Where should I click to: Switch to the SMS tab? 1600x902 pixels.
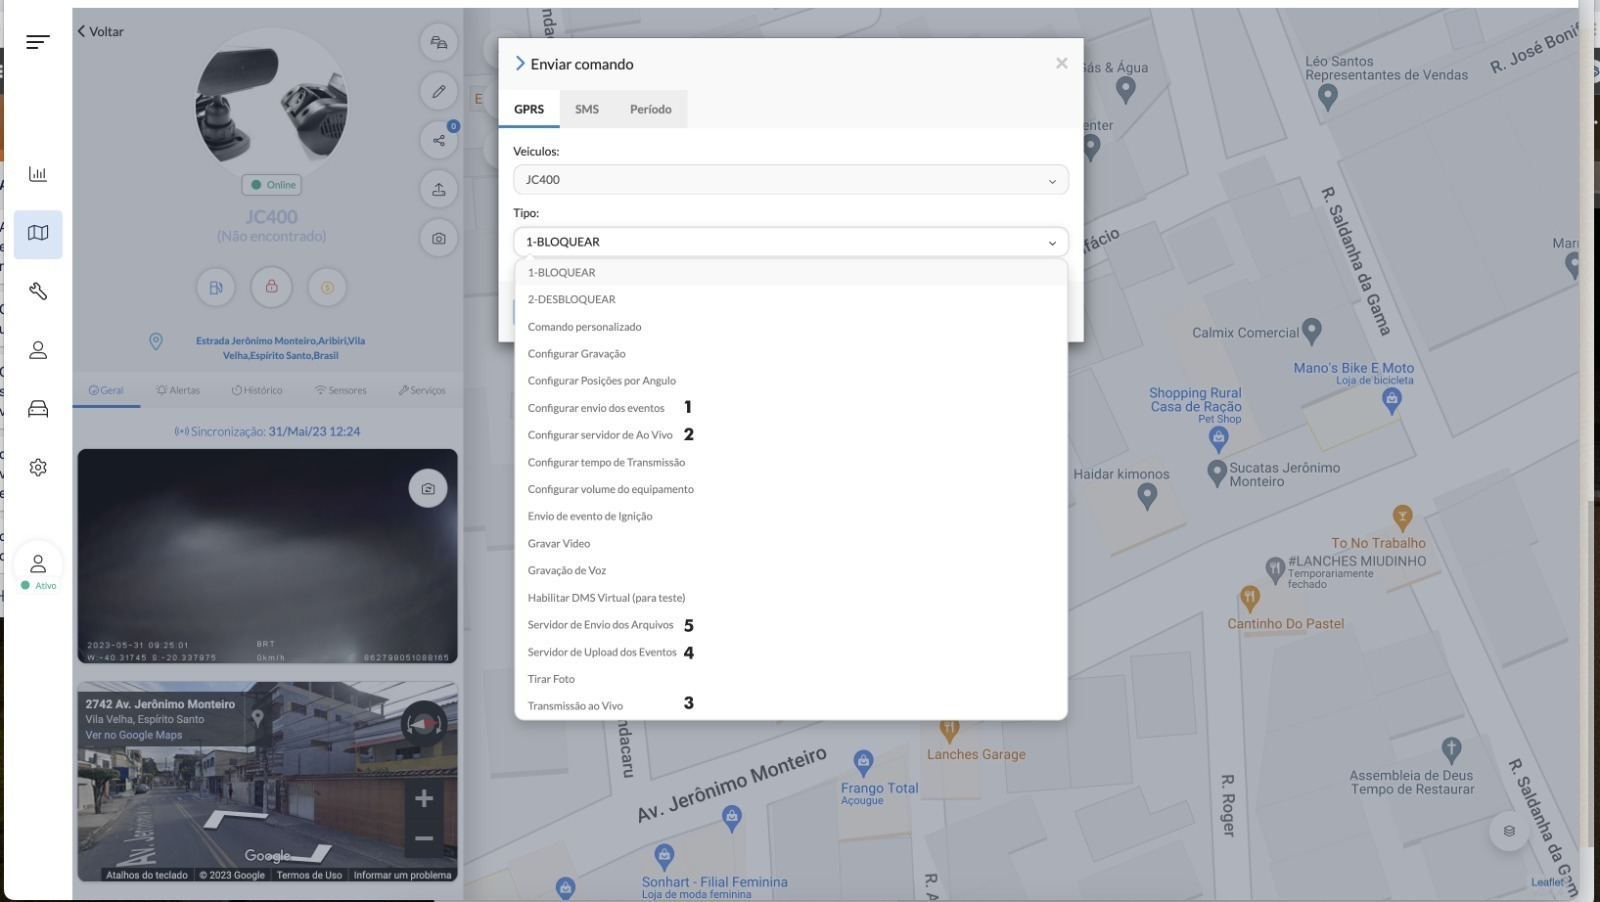(x=587, y=109)
